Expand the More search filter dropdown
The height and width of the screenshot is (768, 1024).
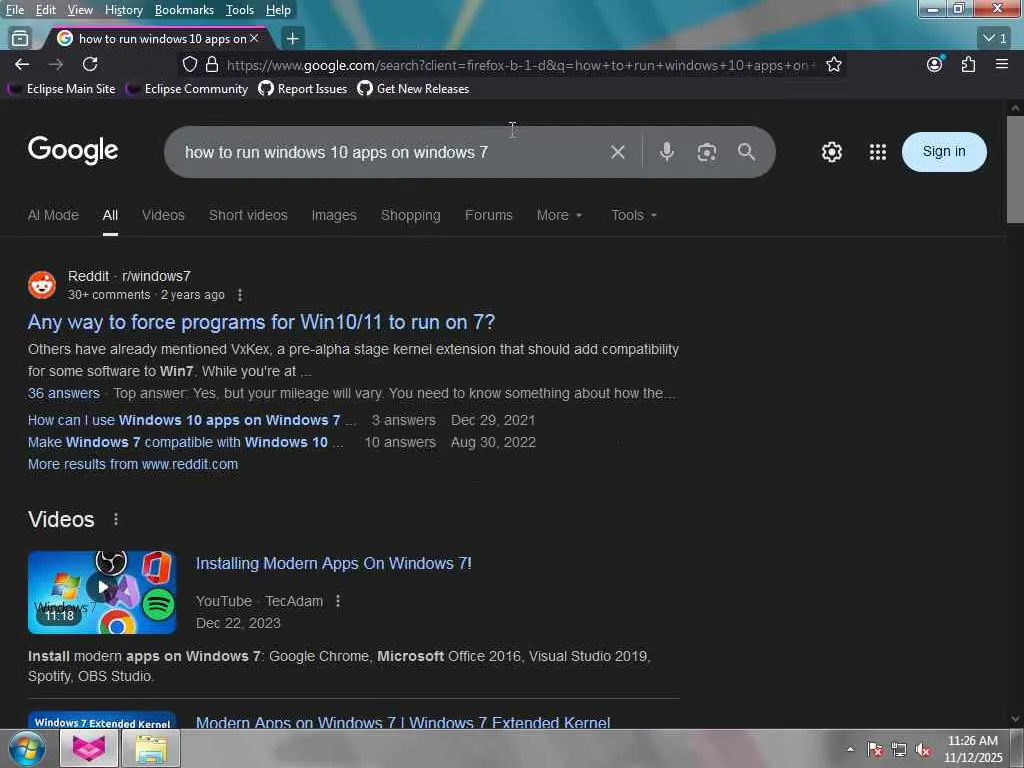point(559,215)
